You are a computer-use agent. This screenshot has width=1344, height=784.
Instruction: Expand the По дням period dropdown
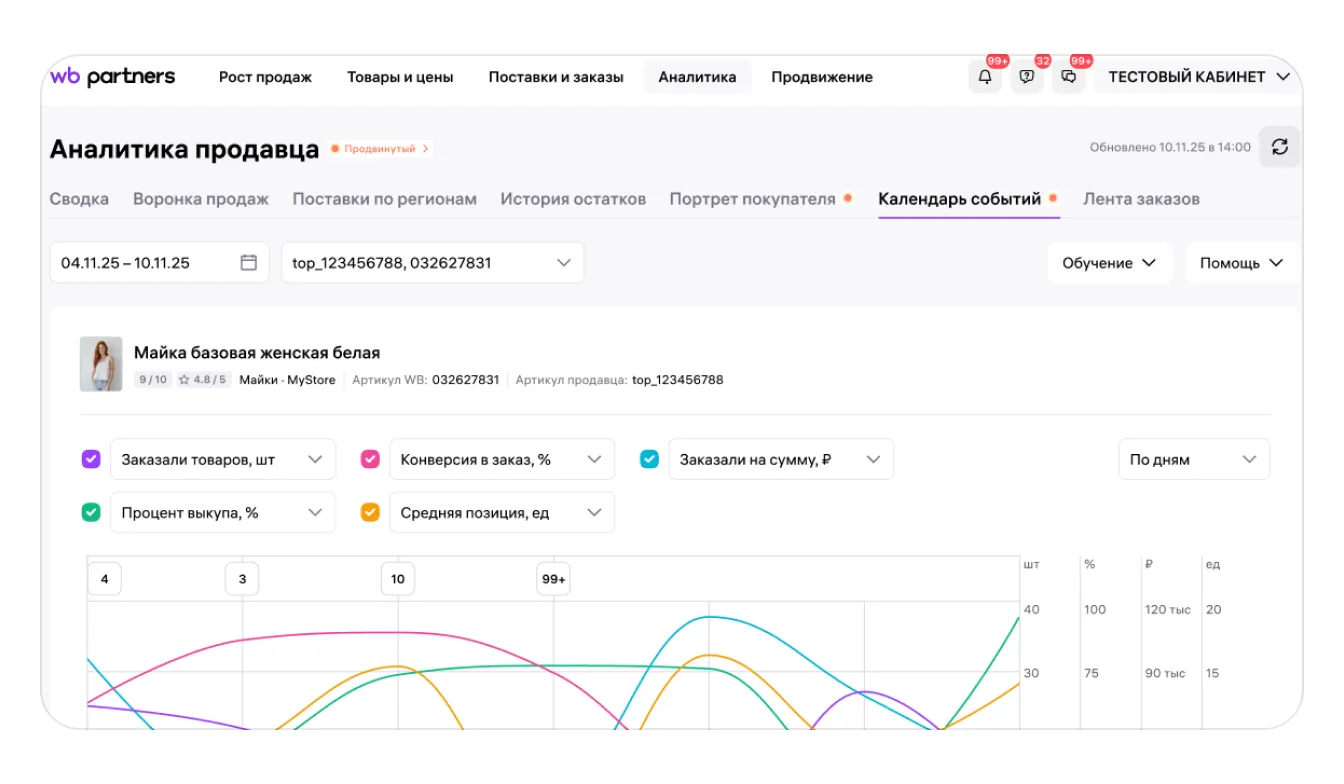coord(1193,460)
